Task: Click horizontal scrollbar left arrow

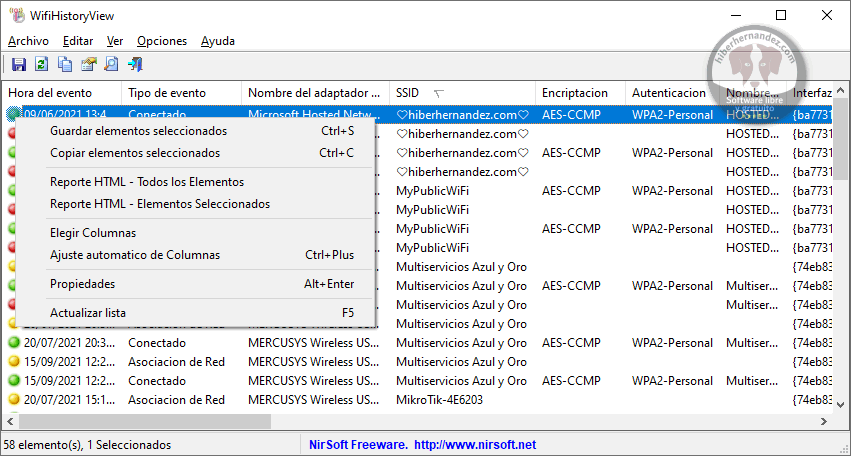Action: [10, 421]
